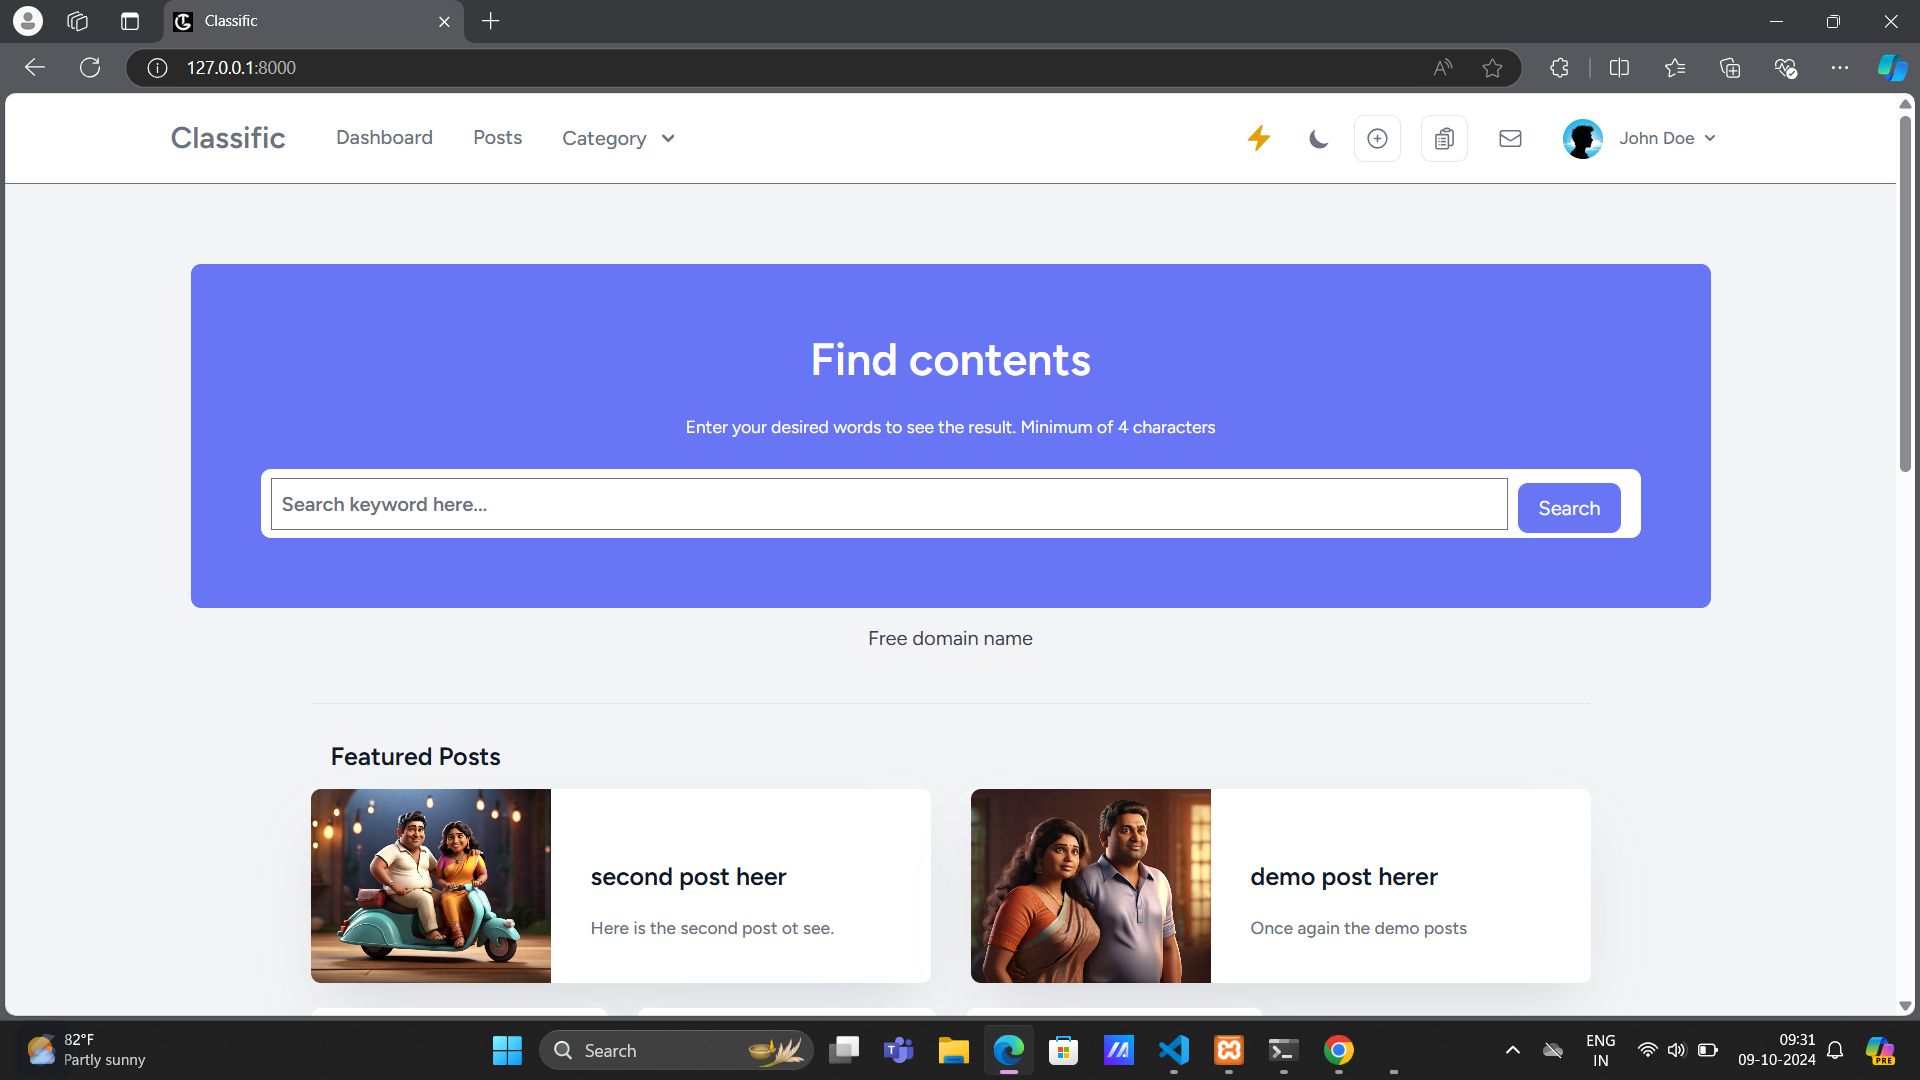The width and height of the screenshot is (1920, 1080).
Task: Open the notifications bell in tray
Action: coord(1835,1050)
